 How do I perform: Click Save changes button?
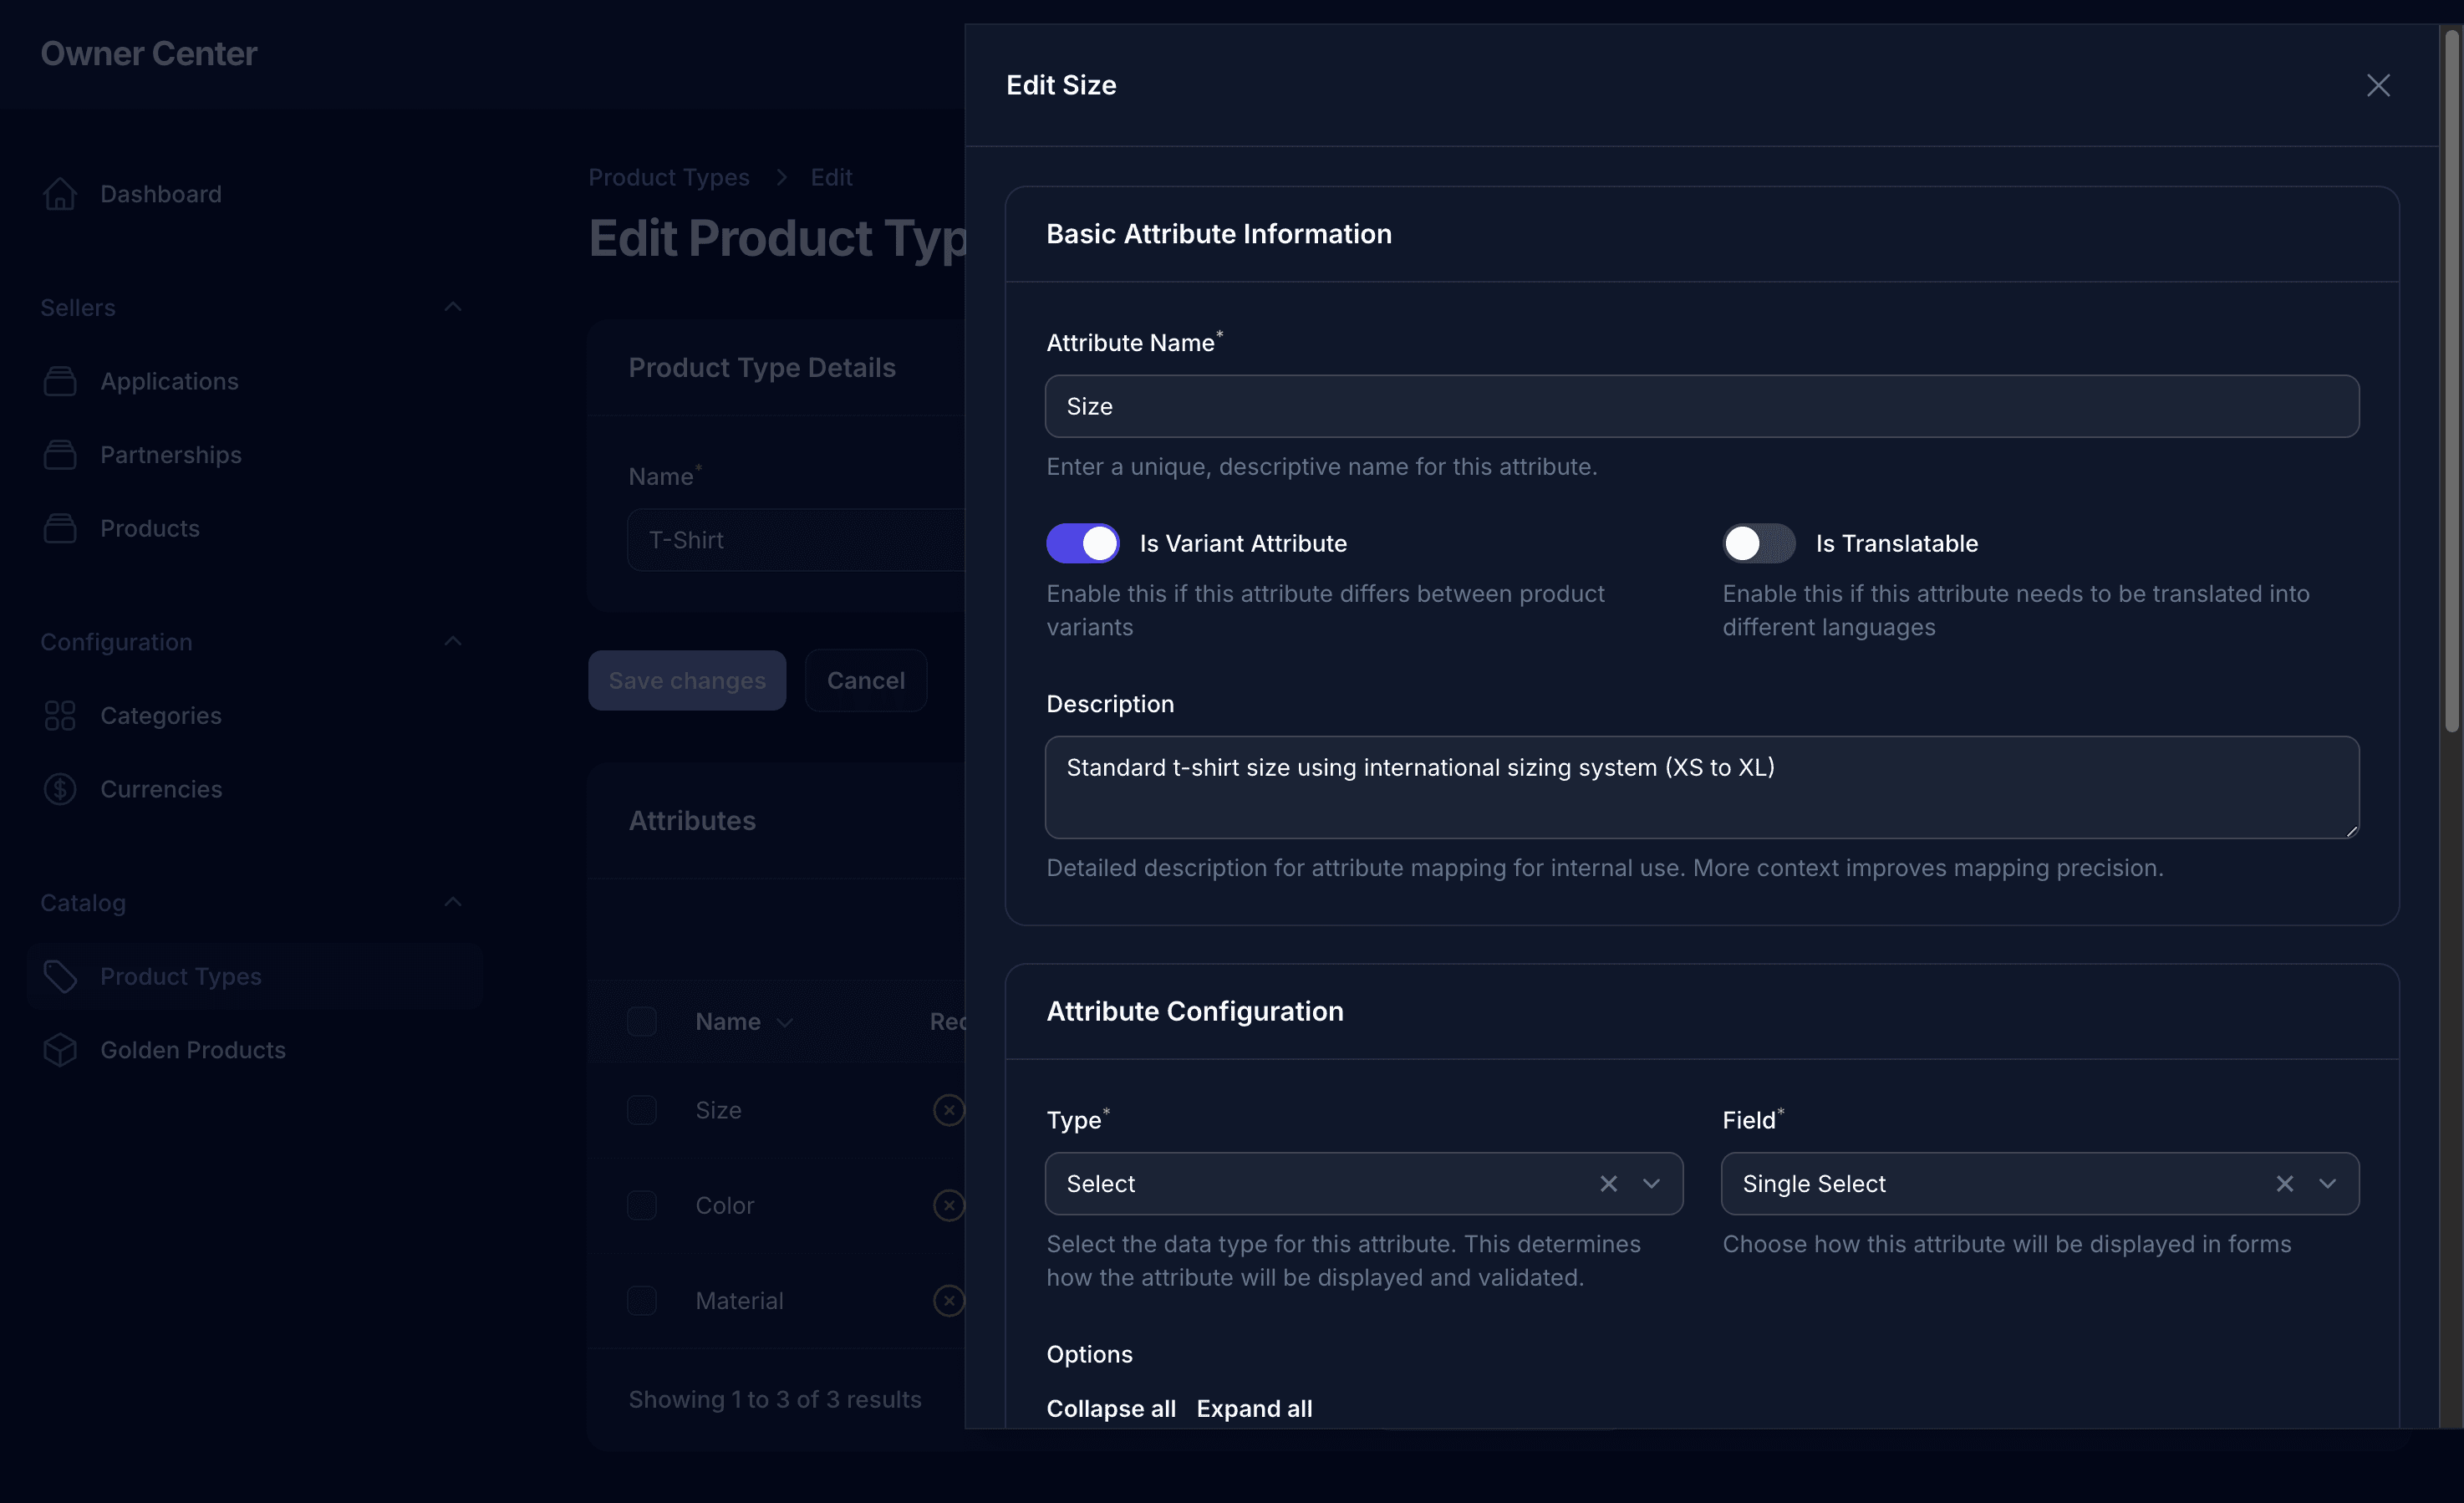click(687, 681)
